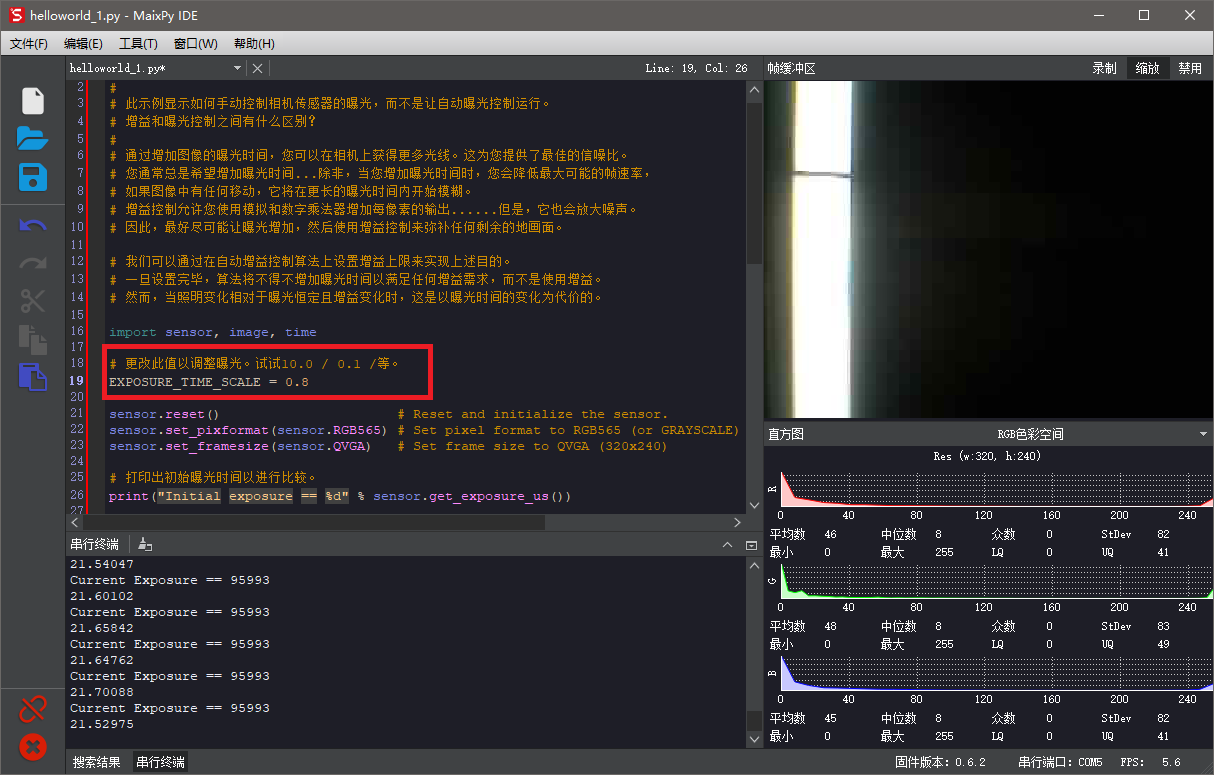Start recording with 录制
This screenshot has width=1214, height=775.
click(1104, 68)
